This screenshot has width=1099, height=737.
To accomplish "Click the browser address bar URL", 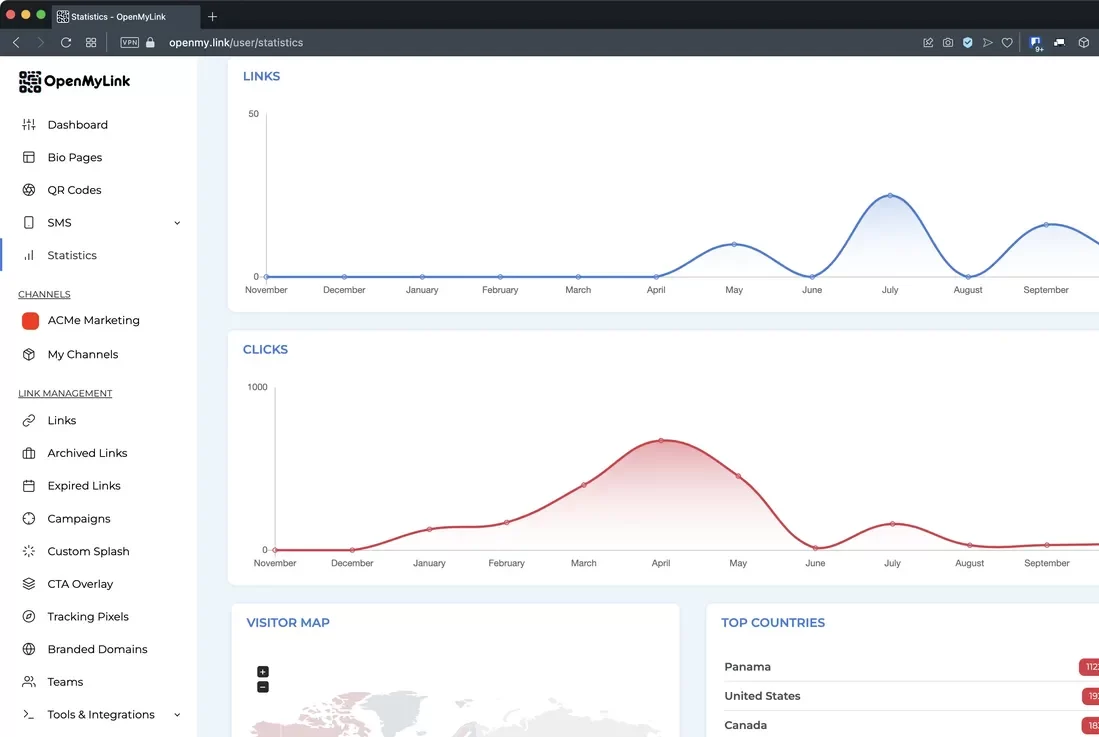I will (x=236, y=43).
